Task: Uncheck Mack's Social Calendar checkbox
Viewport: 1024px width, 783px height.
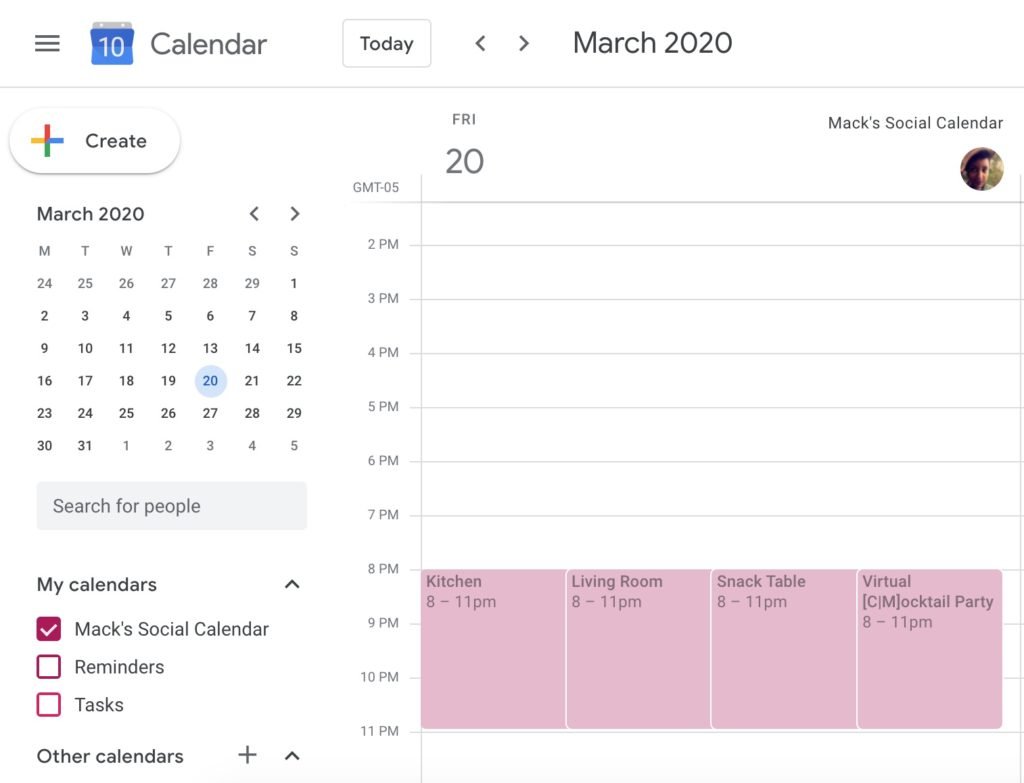Action: coord(49,629)
